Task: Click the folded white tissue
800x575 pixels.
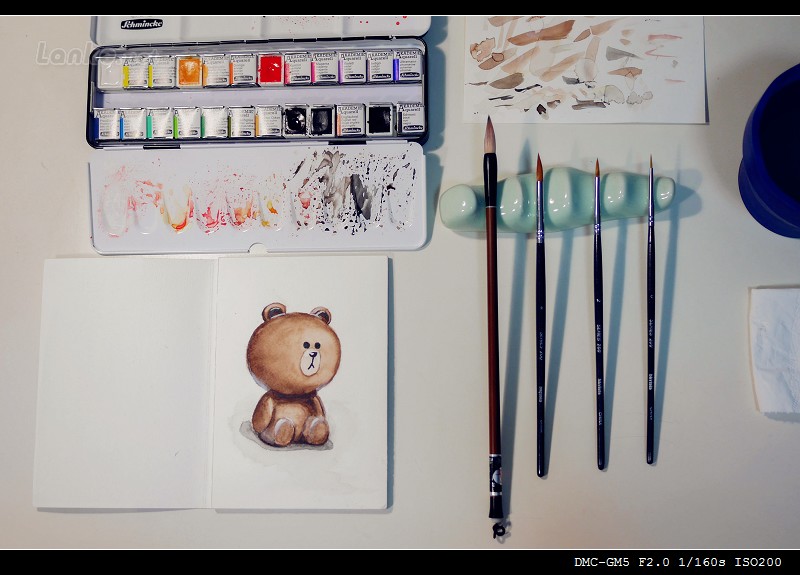Action: tap(775, 351)
